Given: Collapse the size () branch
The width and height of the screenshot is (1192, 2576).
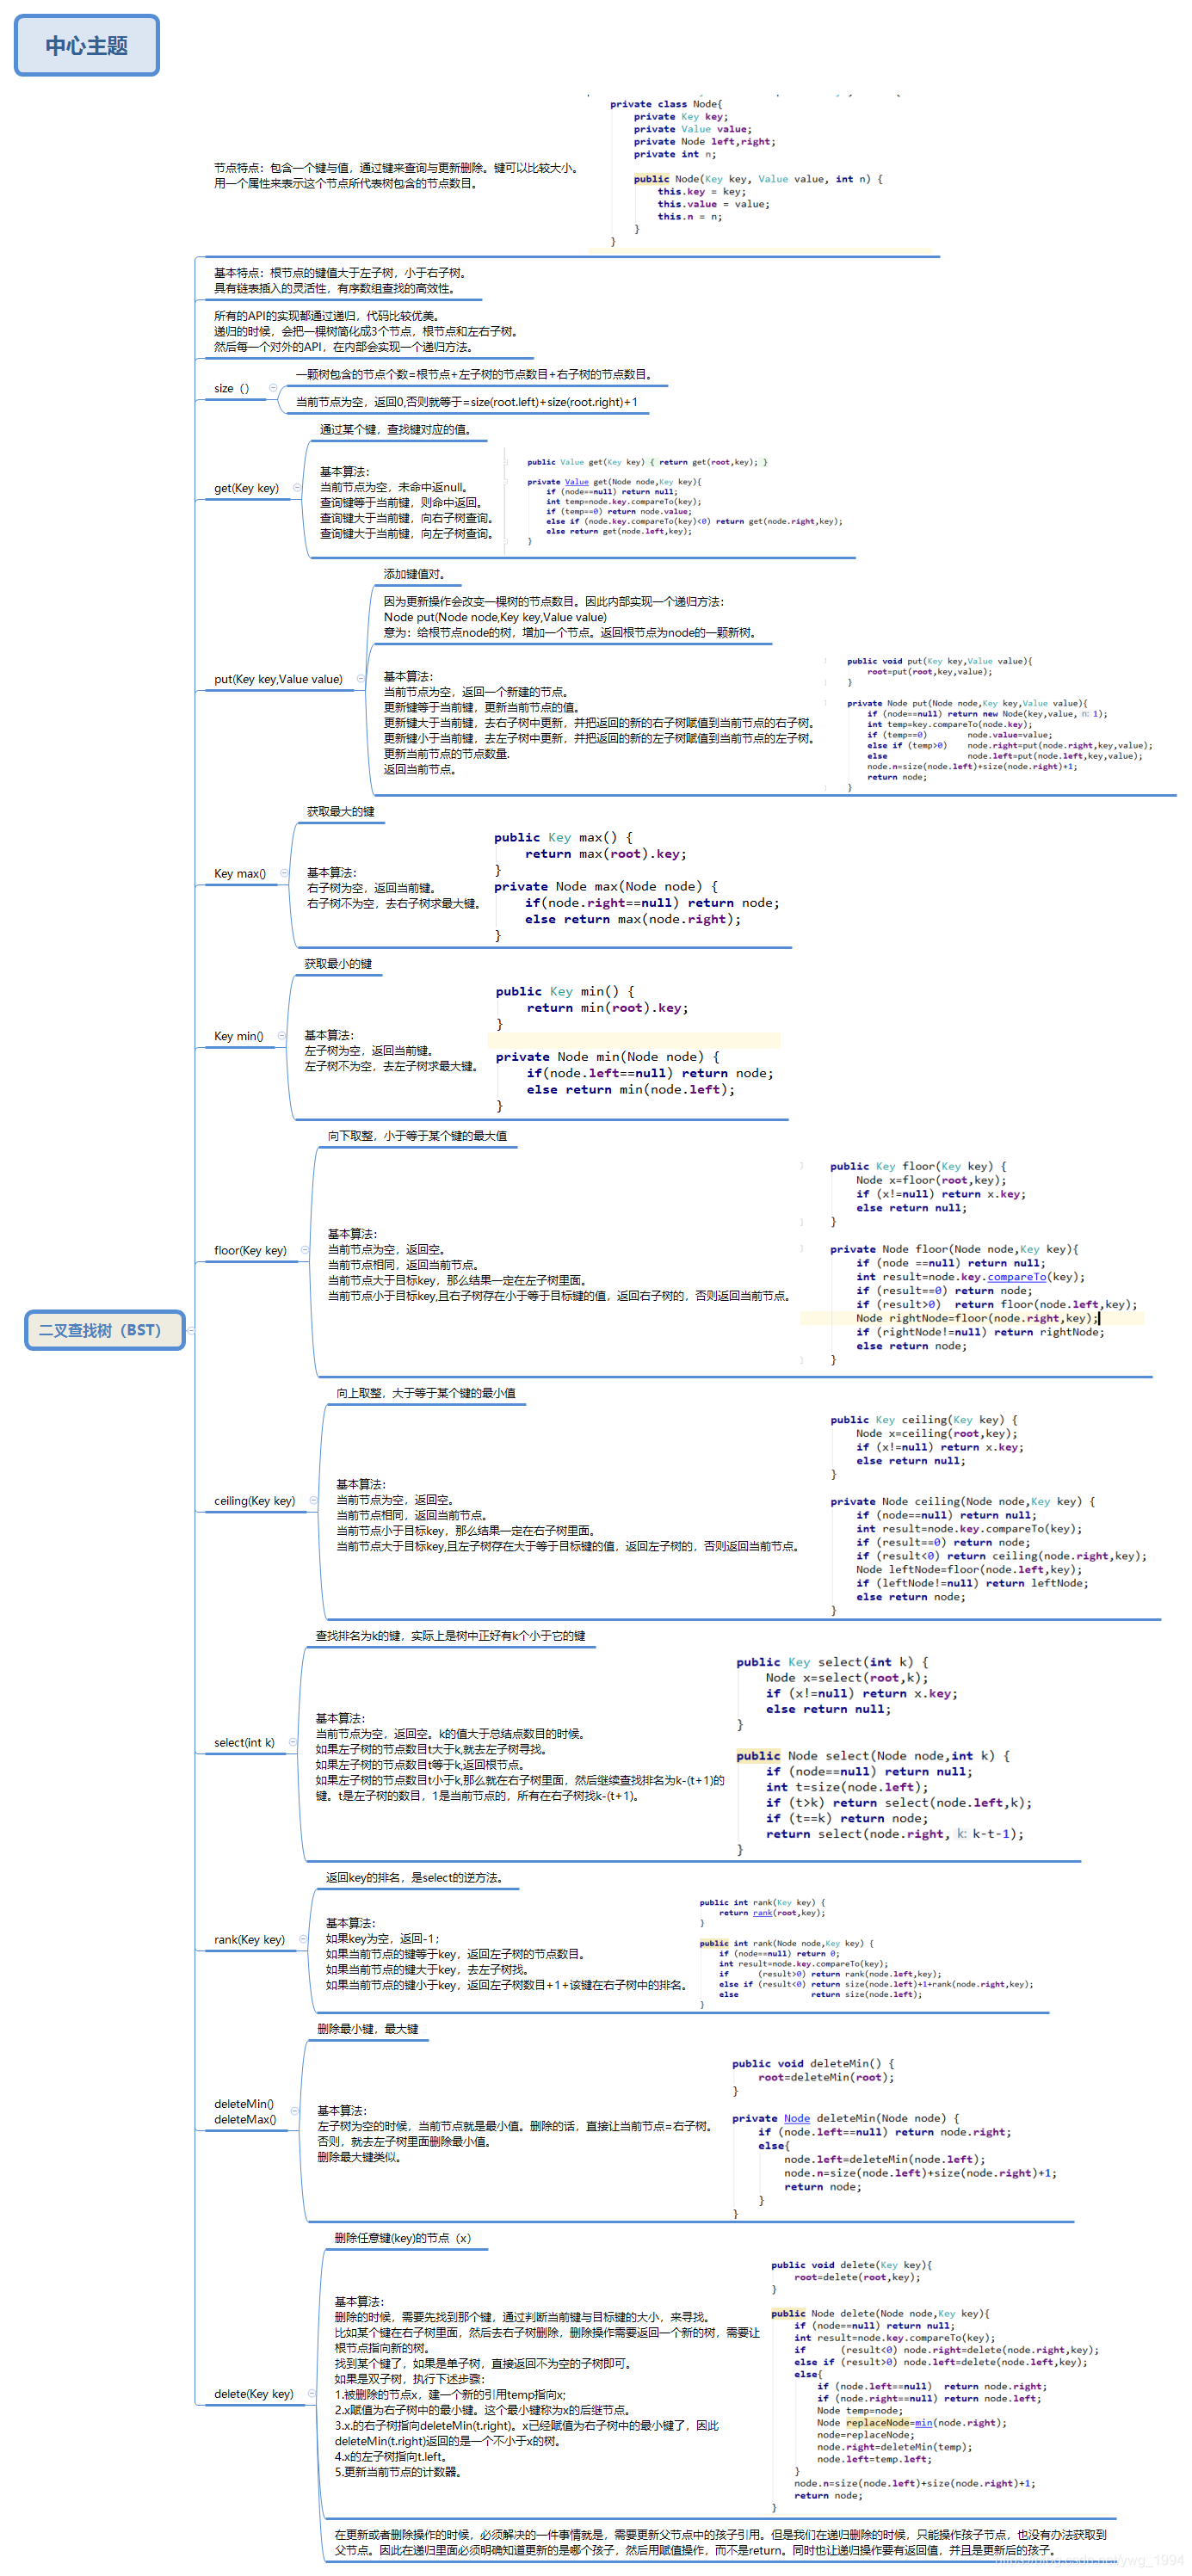Looking at the screenshot, I should (272, 388).
